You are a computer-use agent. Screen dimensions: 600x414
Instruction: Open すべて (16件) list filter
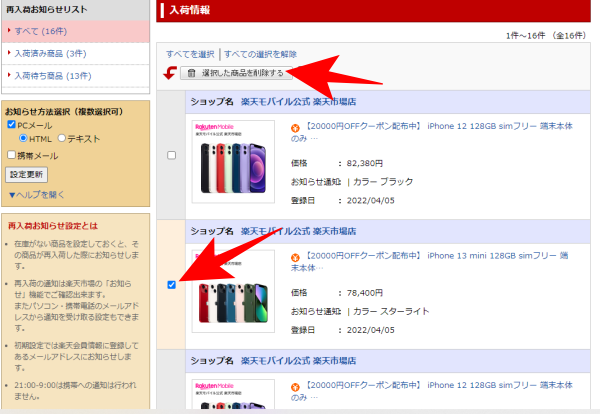pyautogui.click(x=41, y=31)
